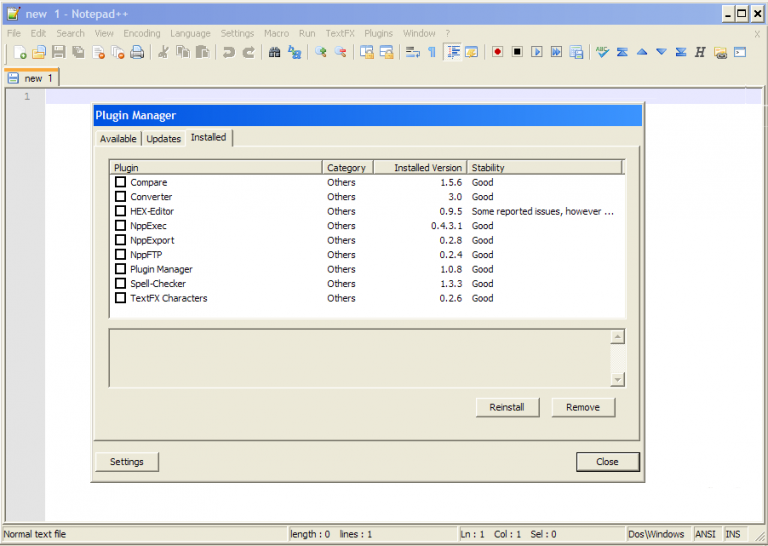
Task: Click the Open file folder icon
Action: click(39, 52)
